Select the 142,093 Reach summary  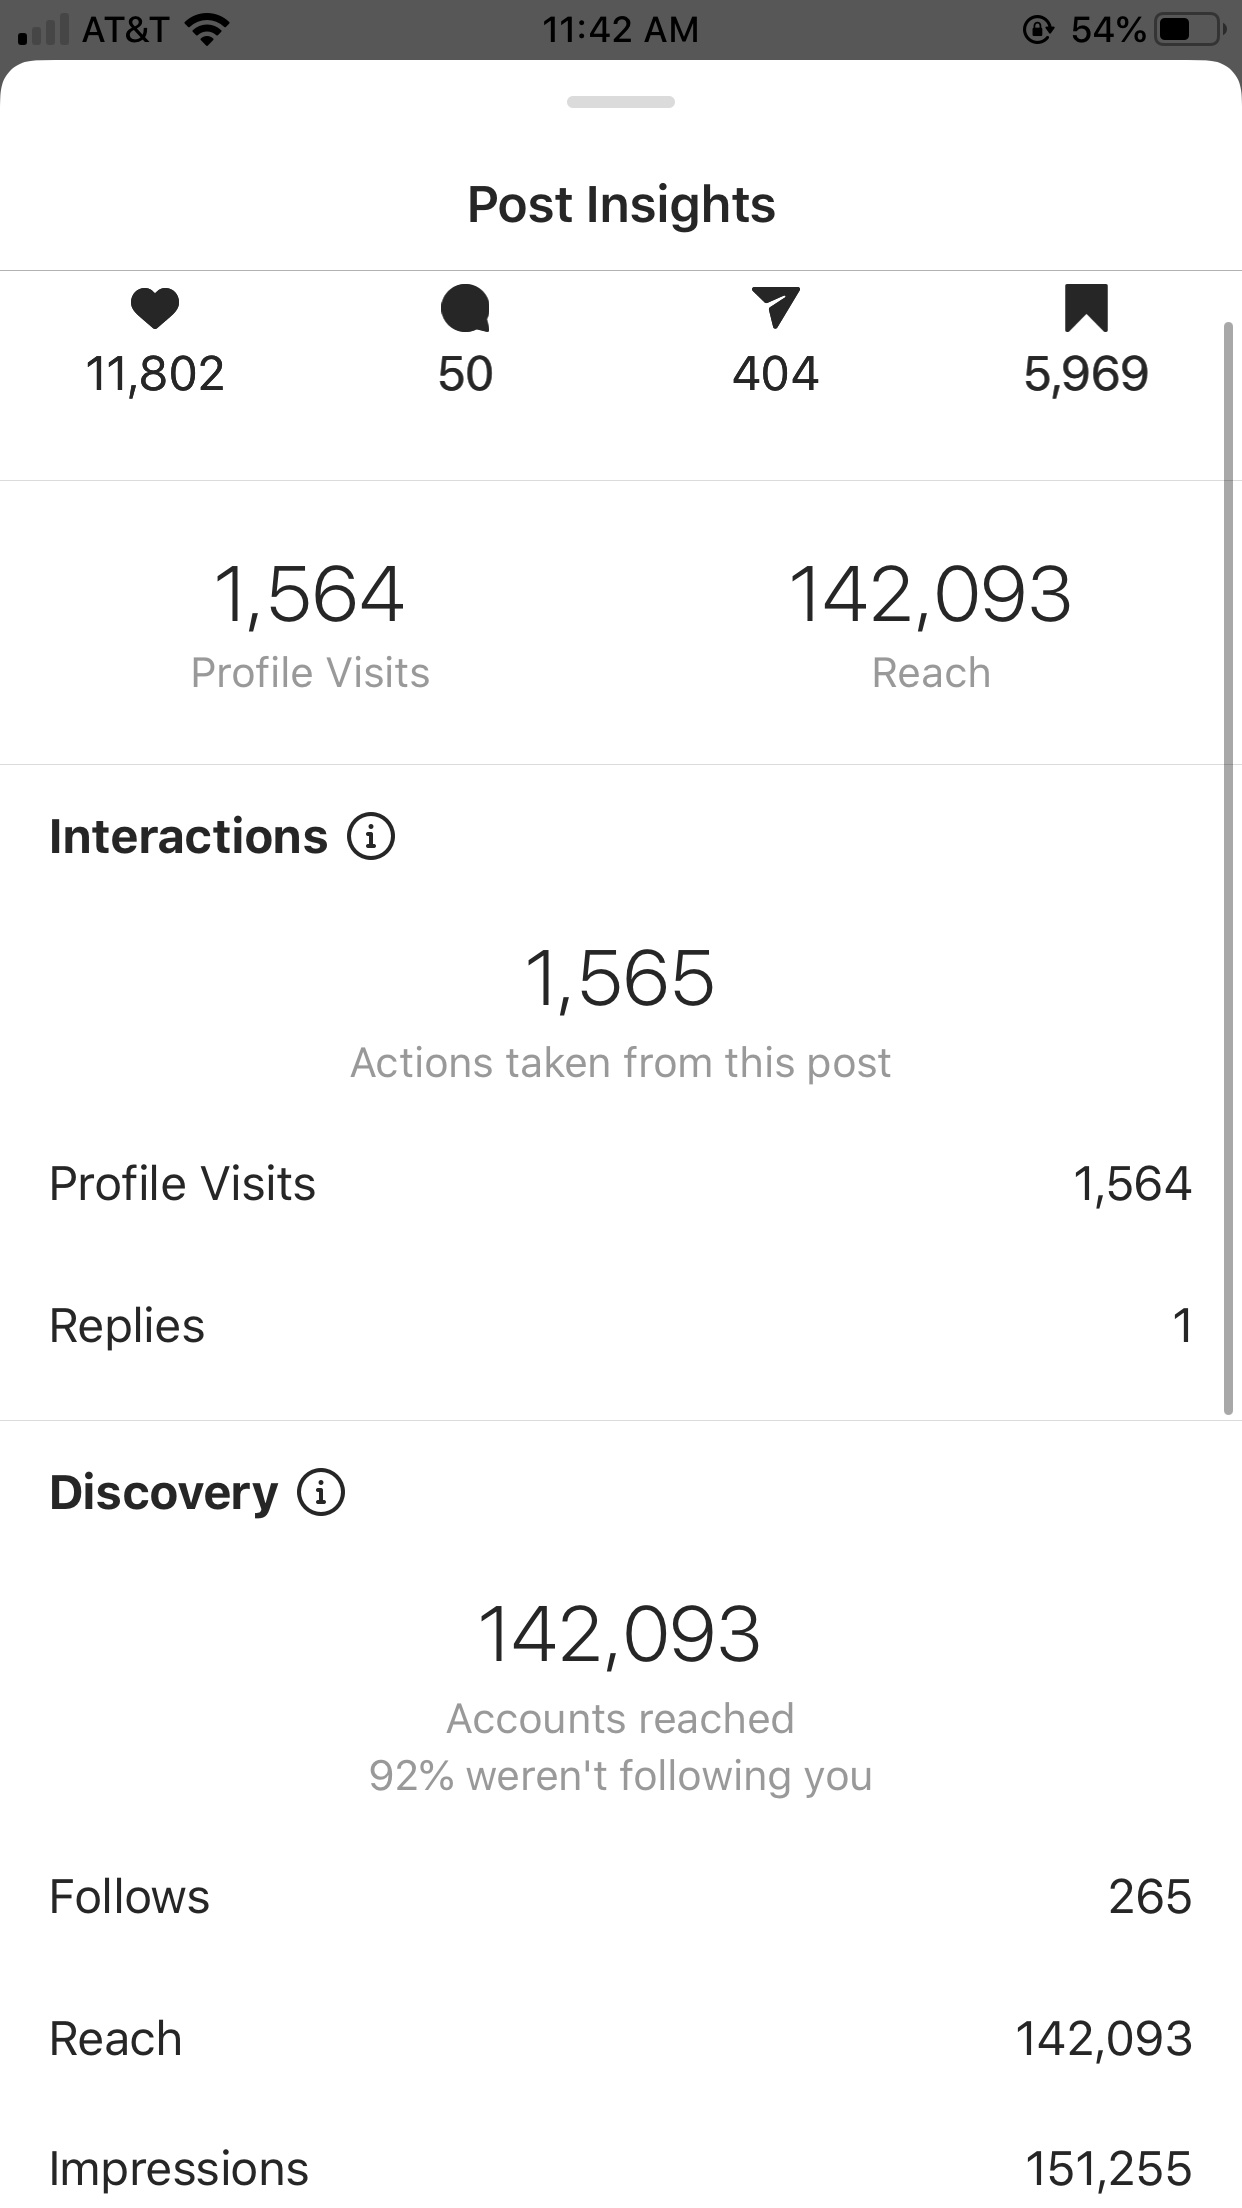pos(931,624)
